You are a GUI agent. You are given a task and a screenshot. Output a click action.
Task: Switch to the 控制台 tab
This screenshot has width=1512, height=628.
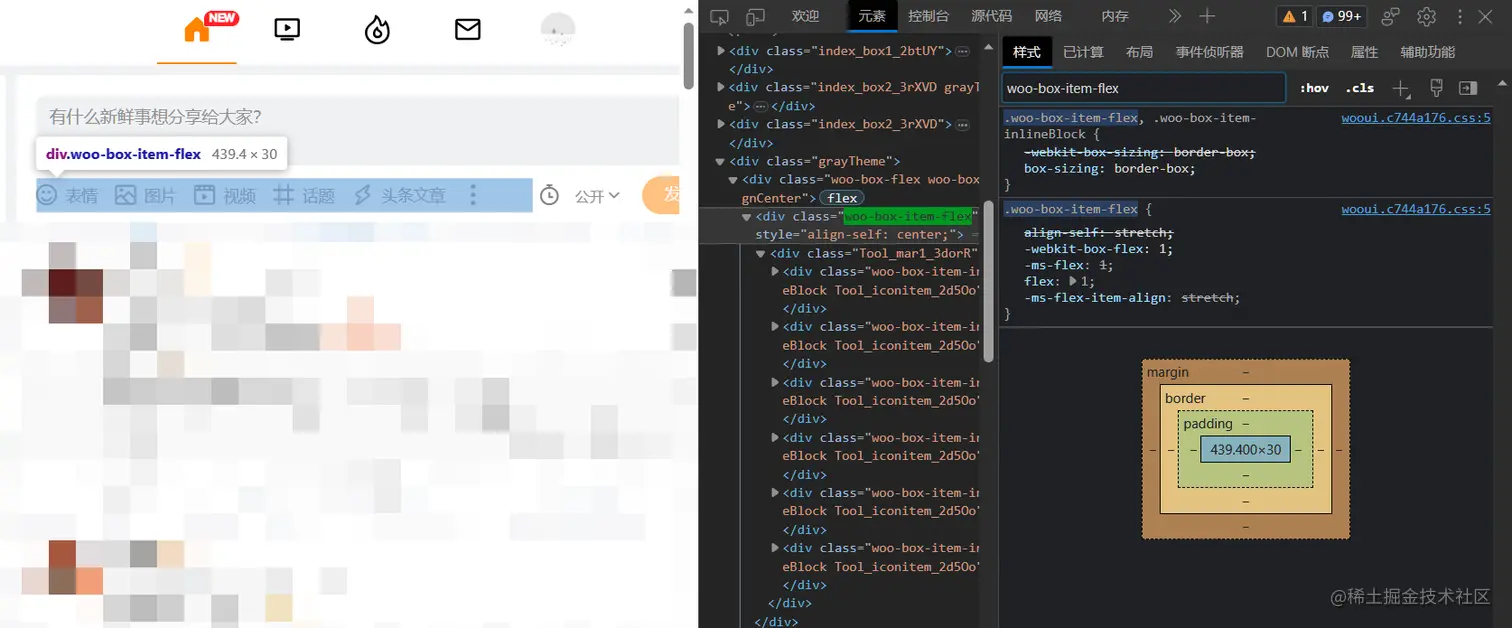coord(929,16)
